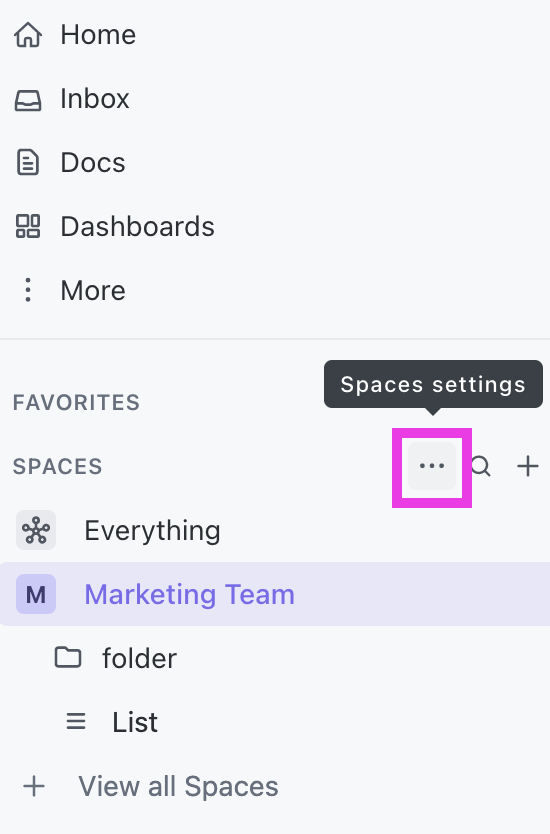Image resolution: width=550 pixels, height=834 pixels.
Task: Expand the More vertical dots menu
Action: coord(28,290)
